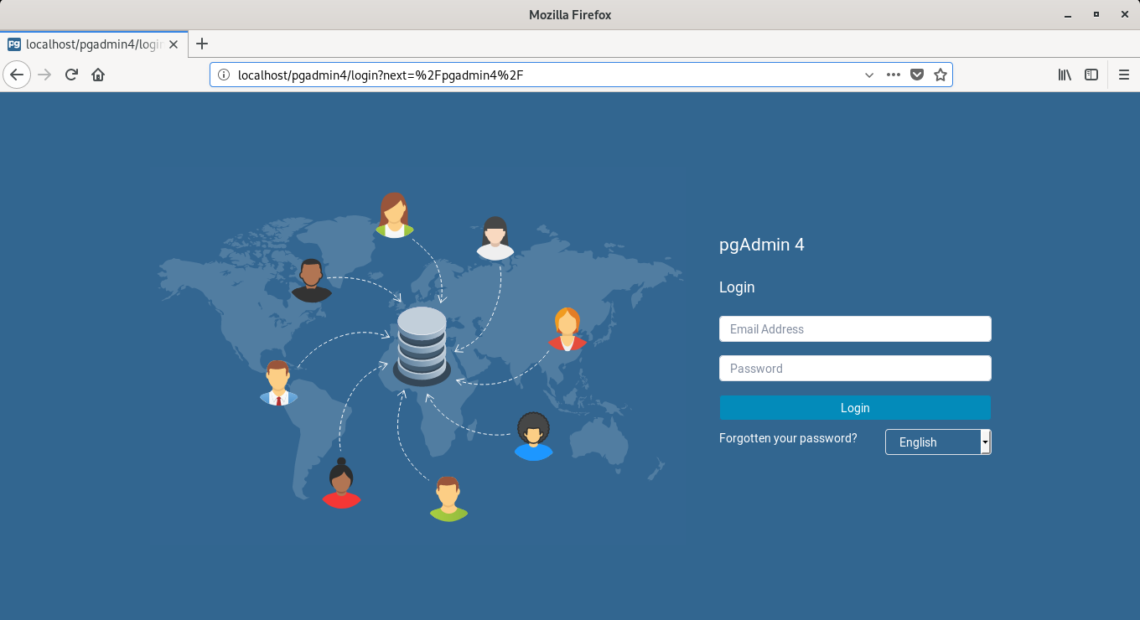This screenshot has width=1140, height=620.
Task: Click the pgAdmin 4 heading text
Action: [x=761, y=245]
